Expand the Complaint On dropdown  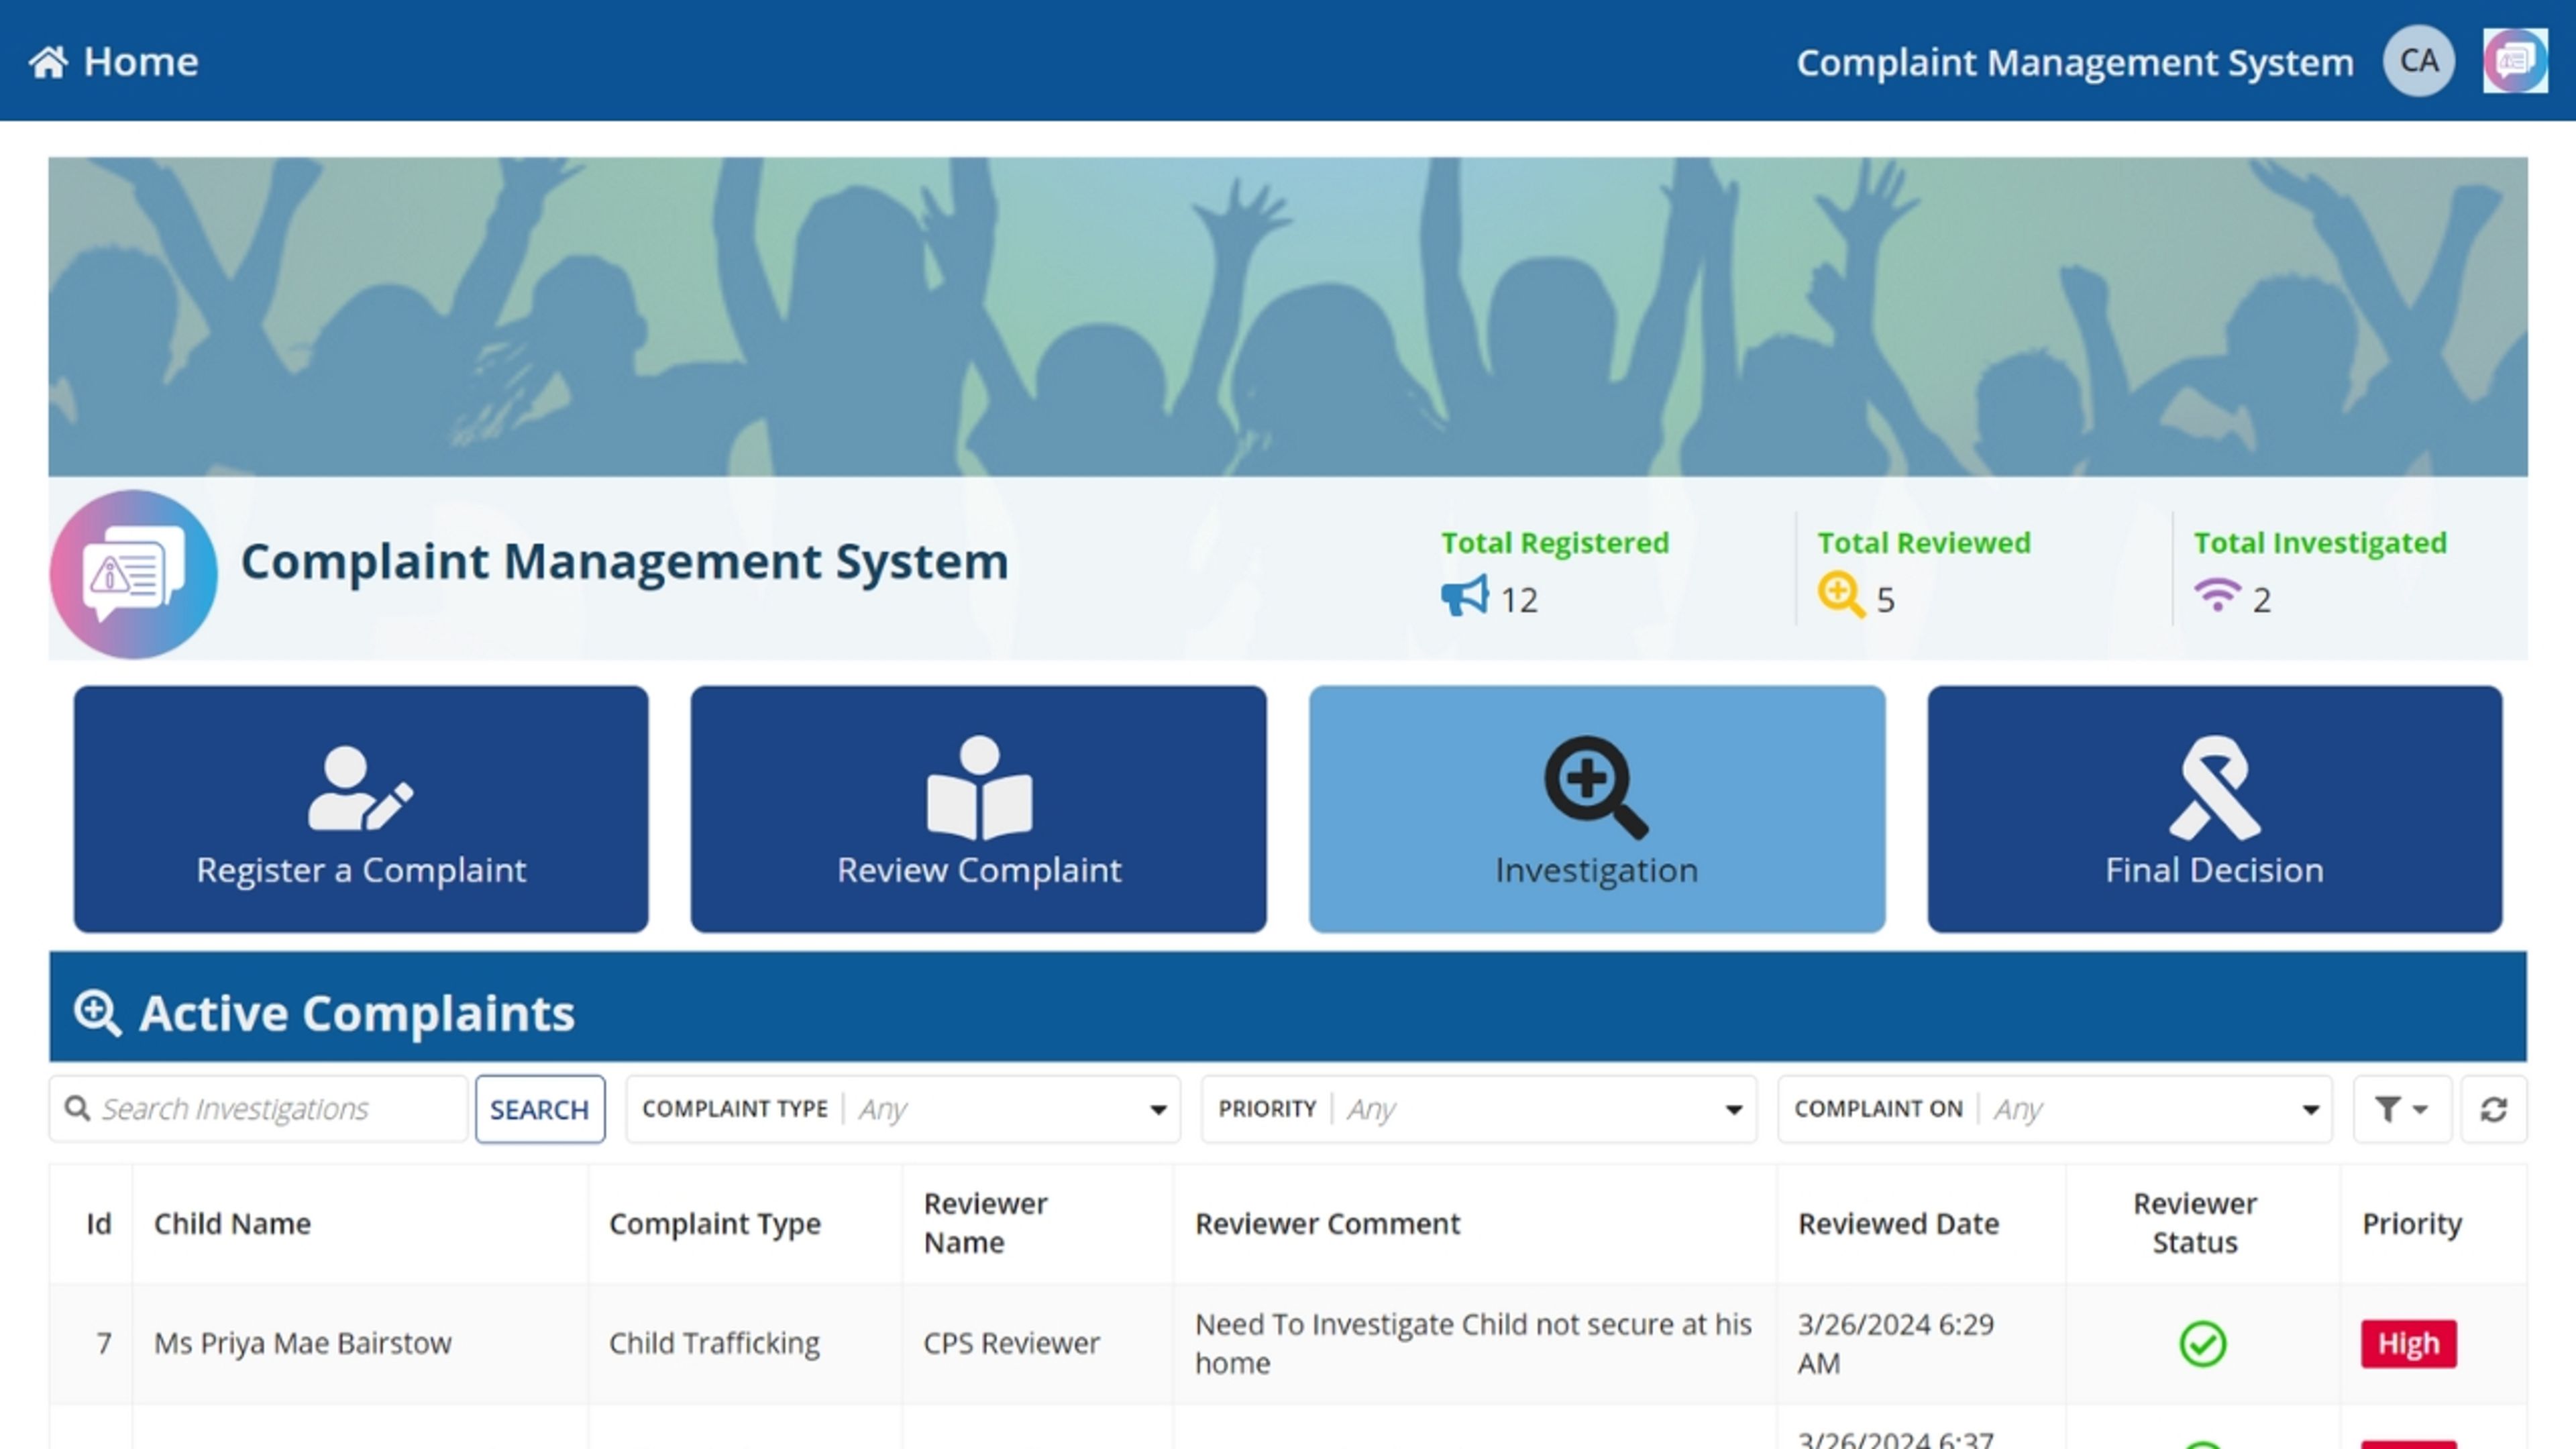coord(2054,1109)
